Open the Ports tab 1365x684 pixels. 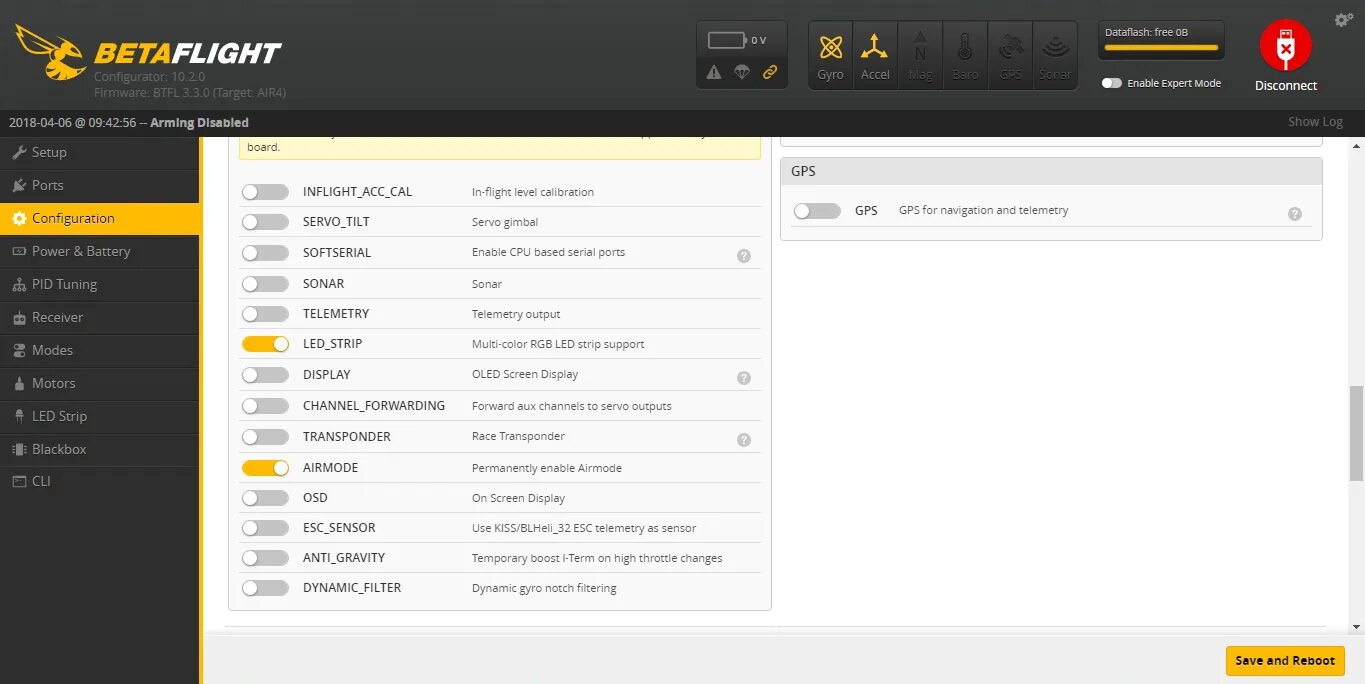(100, 186)
